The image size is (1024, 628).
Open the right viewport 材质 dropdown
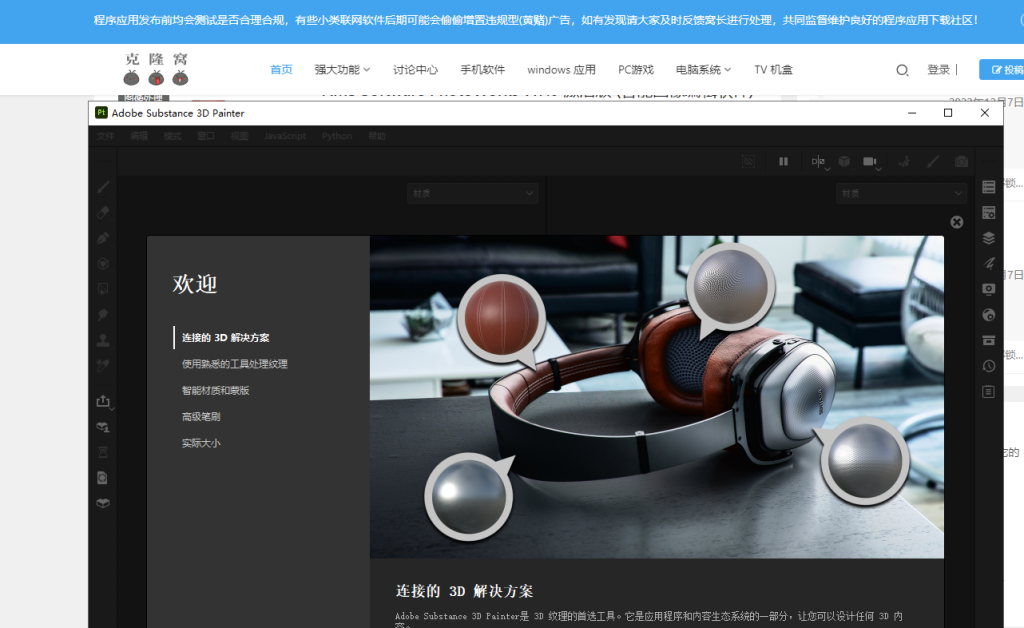(x=901, y=193)
